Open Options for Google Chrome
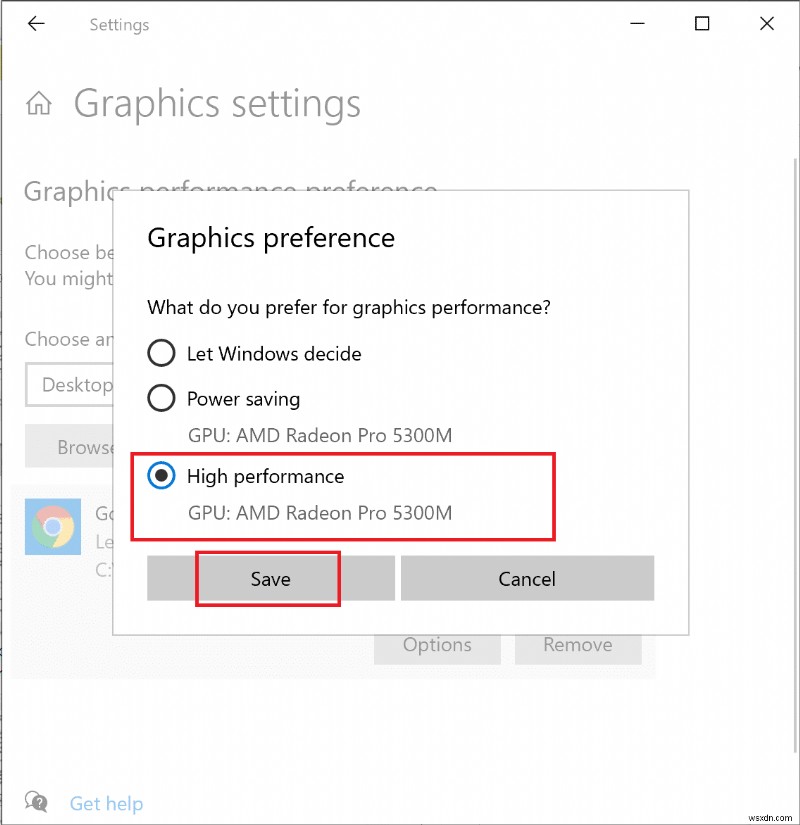This screenshot has width=800, height=825. pyautogui.click(x=437, y=645)
